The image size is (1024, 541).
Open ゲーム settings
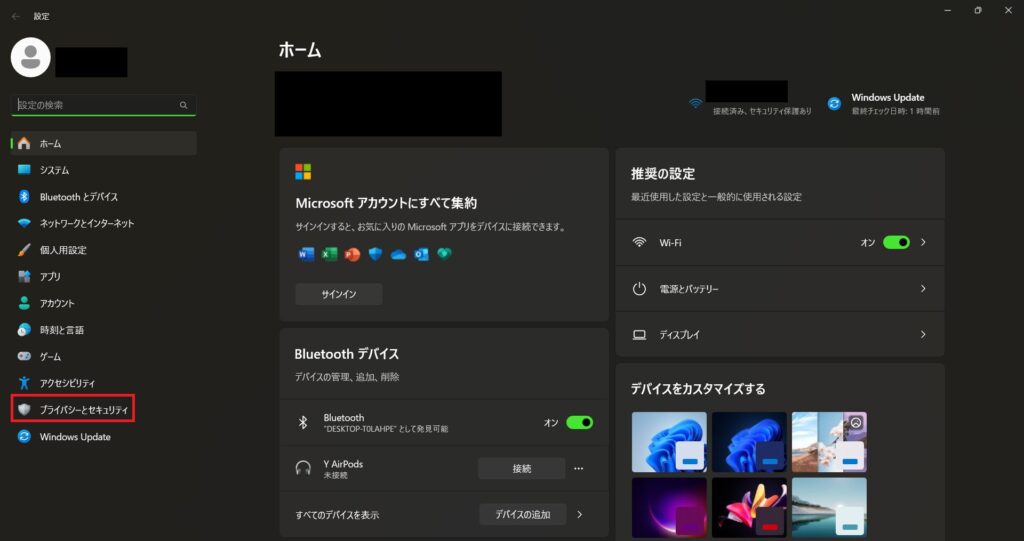pos(104,357)
